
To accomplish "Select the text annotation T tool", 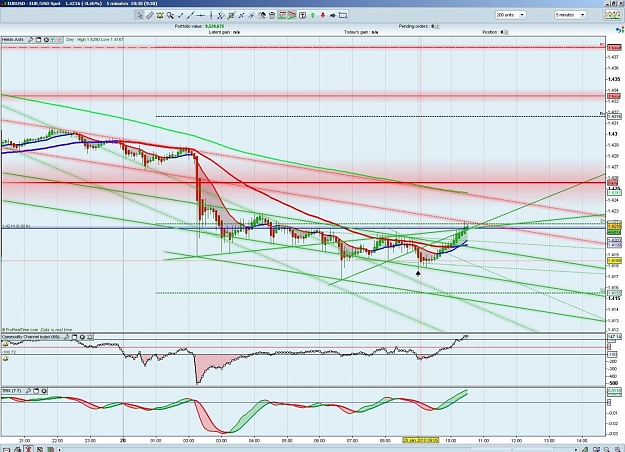I will [303, 16].
